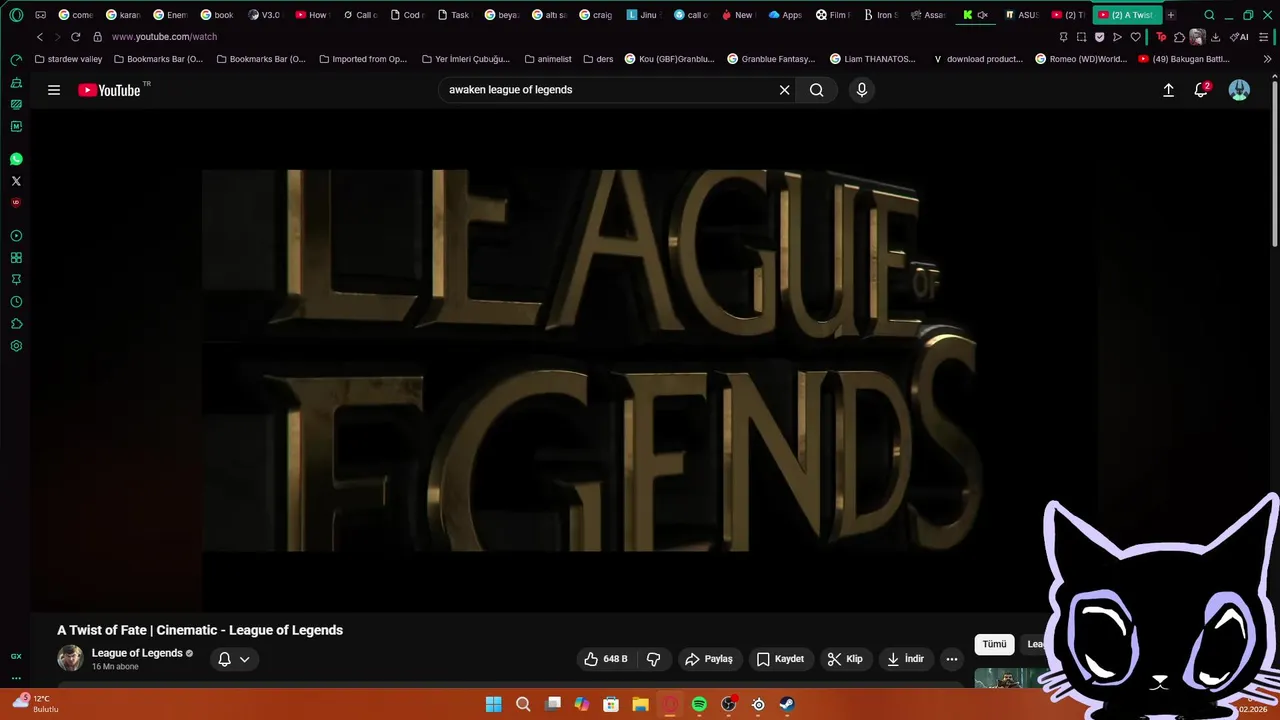Switch to the 'How' YouTube tab
Screen dimensions: 1280x720
pos(312,15)
